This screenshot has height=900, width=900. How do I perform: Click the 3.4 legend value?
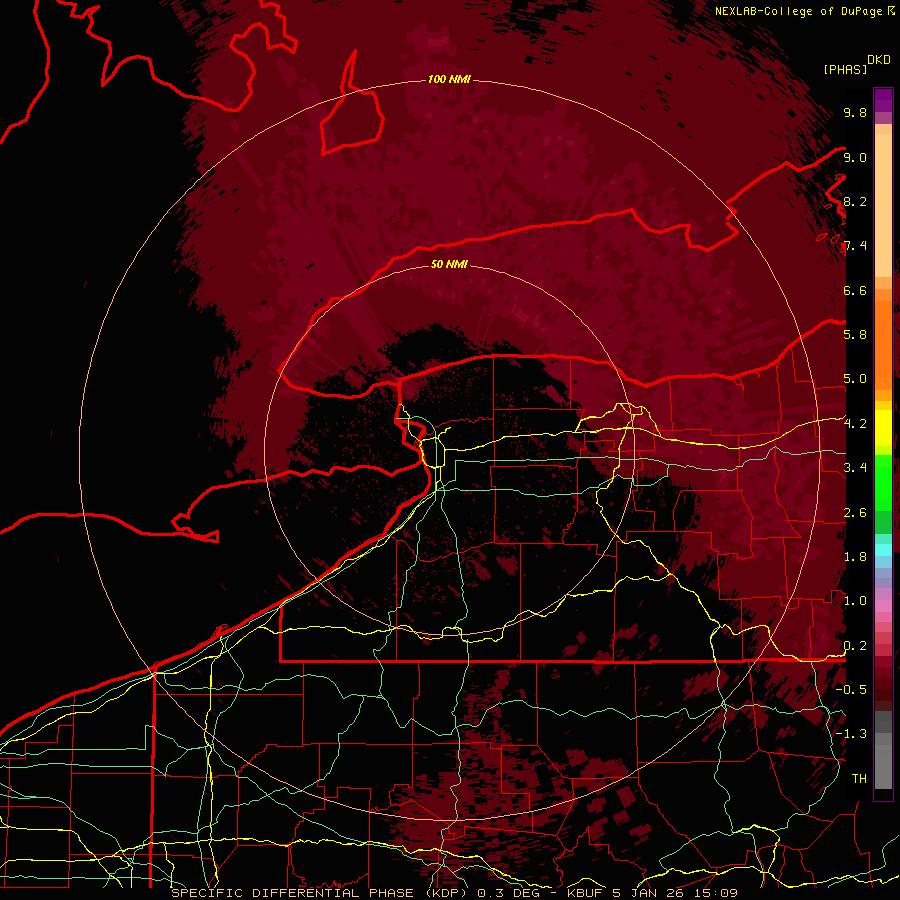pos(855,468)
